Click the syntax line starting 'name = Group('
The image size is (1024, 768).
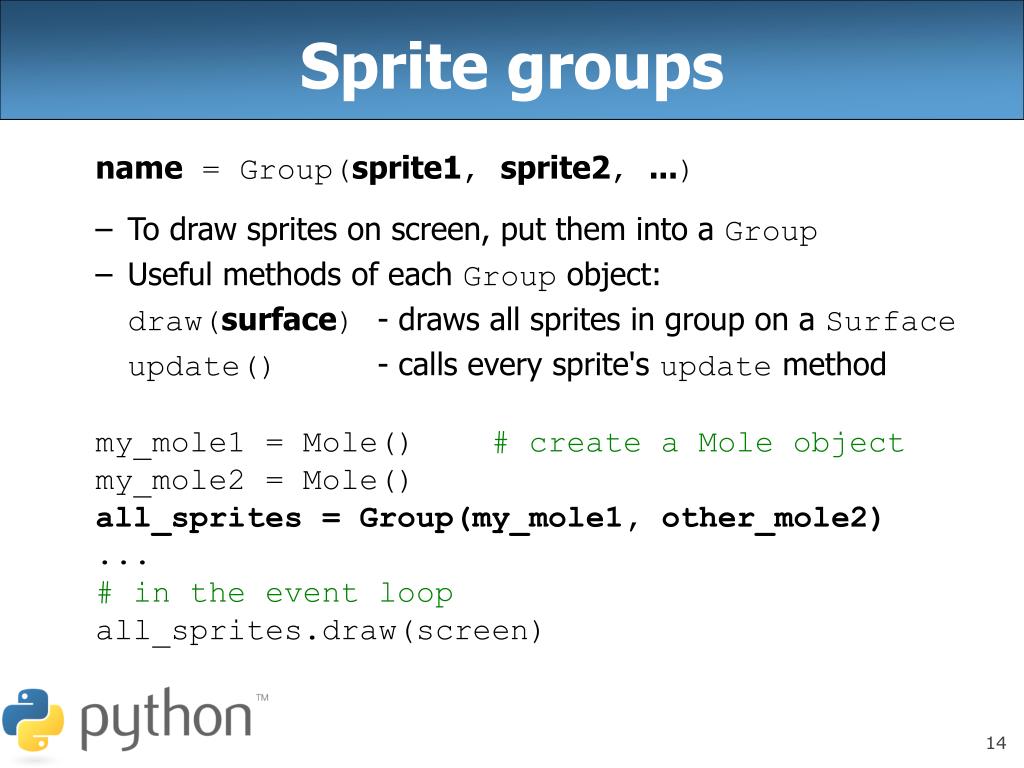[x=392, y=169]
